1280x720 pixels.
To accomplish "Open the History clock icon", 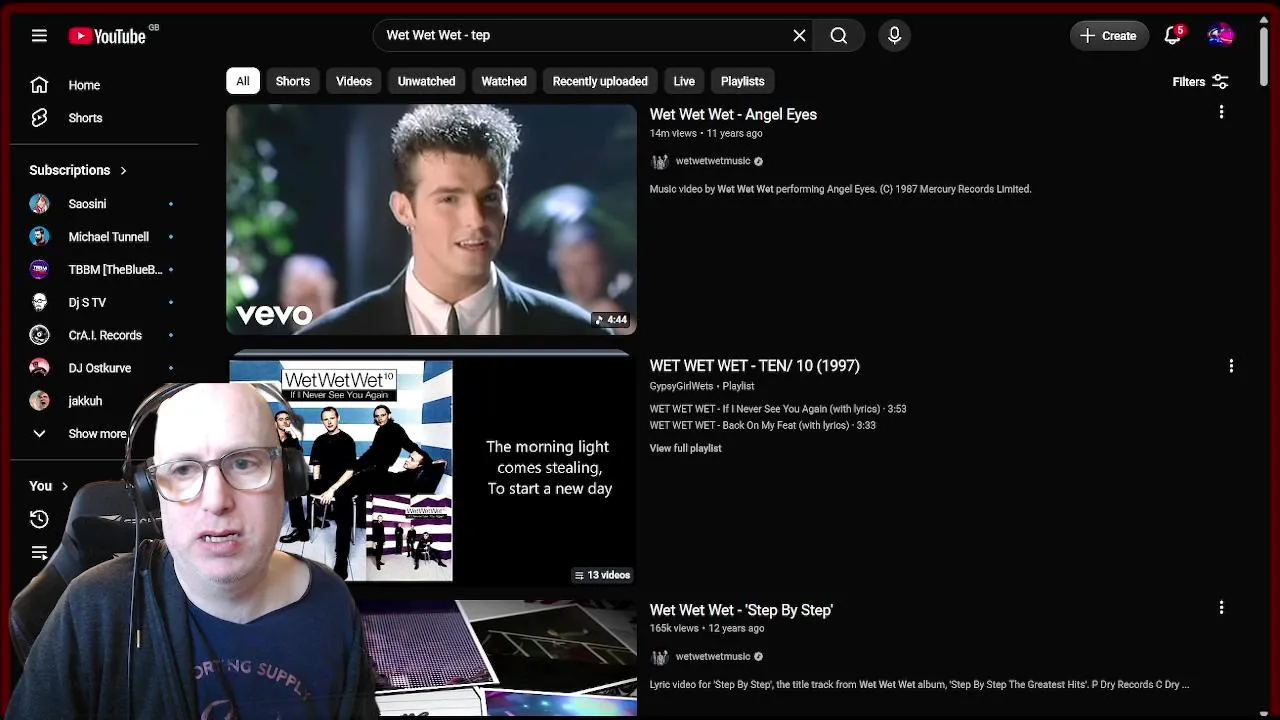I will click(x=39, y=519).
